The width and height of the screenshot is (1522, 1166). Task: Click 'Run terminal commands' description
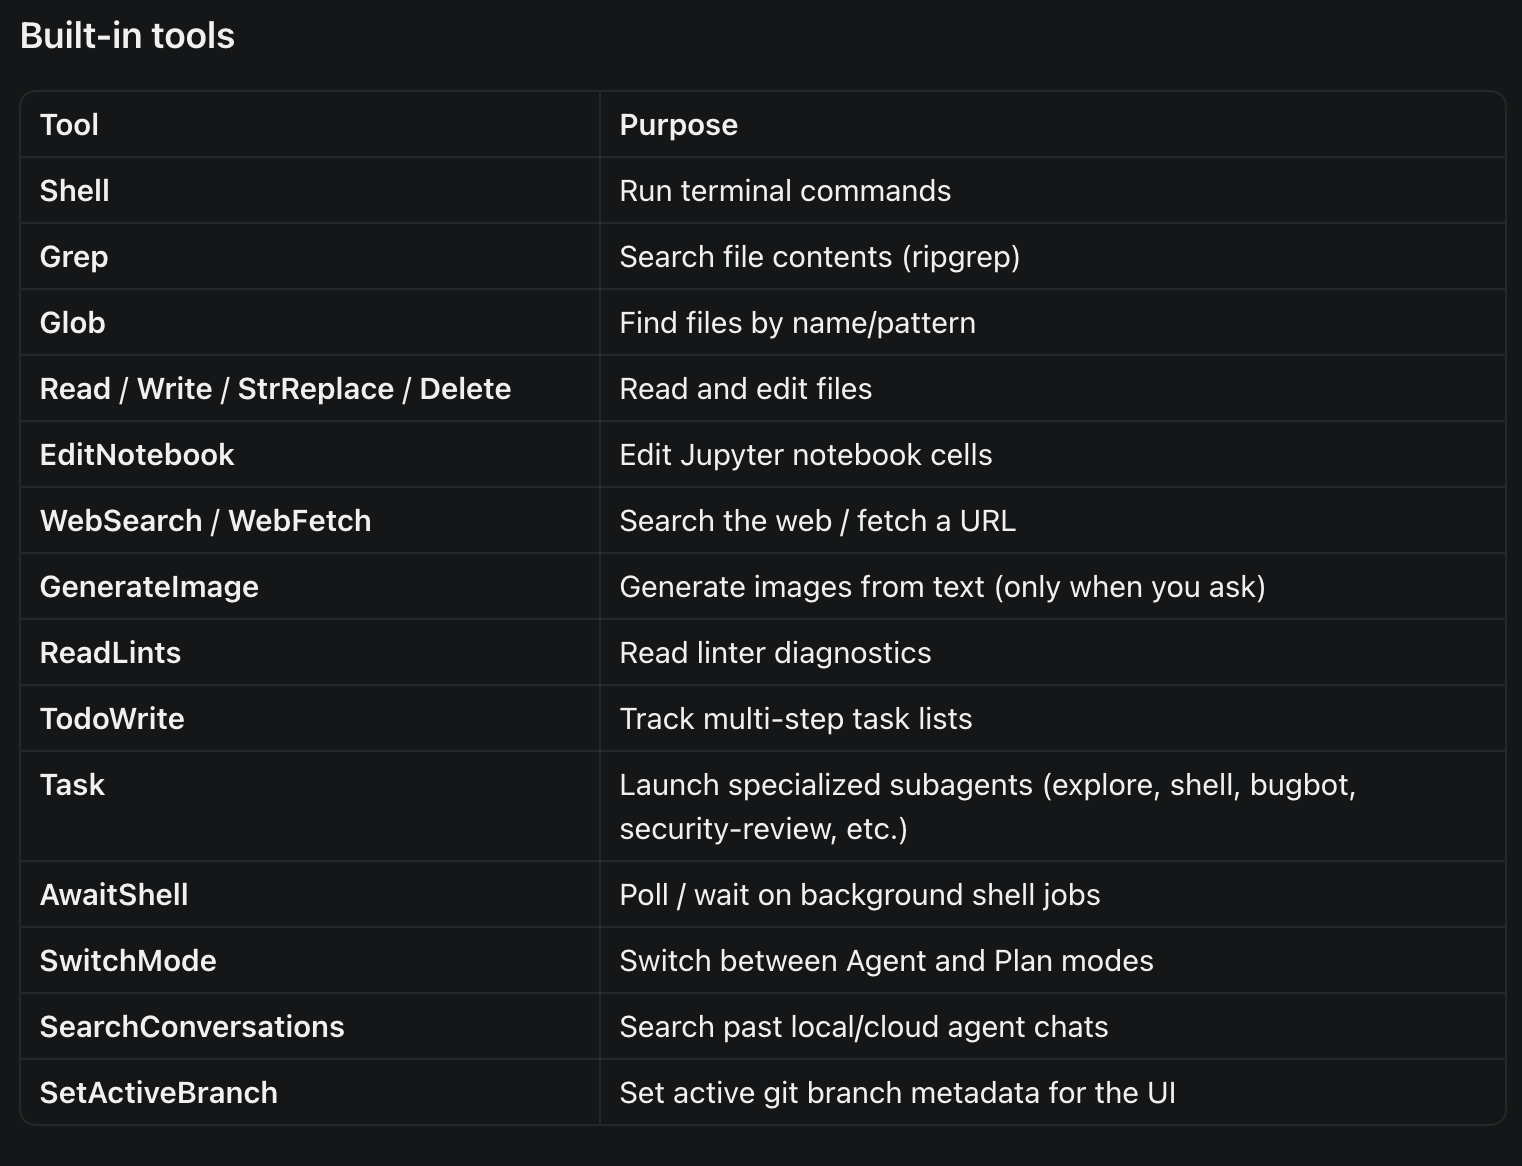(785, 191)
